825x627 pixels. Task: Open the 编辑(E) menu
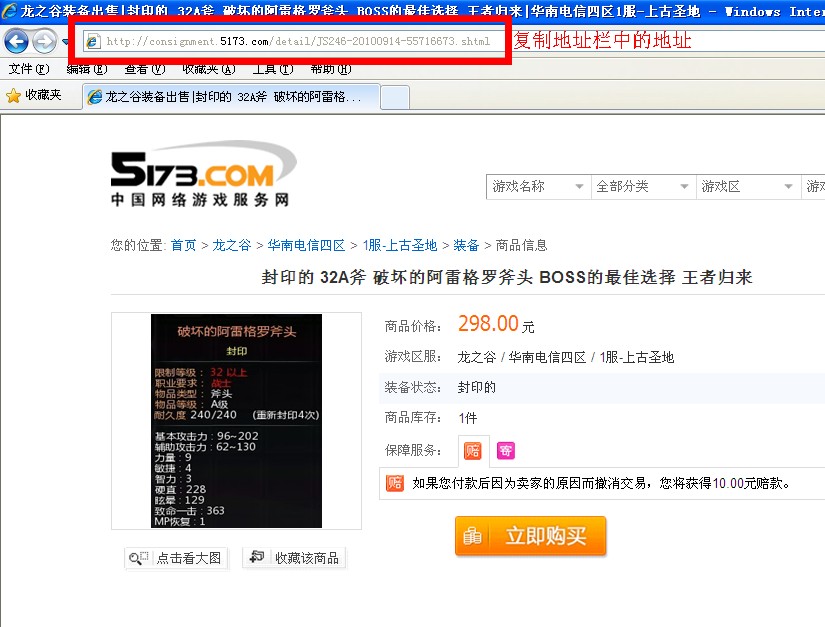87,69
